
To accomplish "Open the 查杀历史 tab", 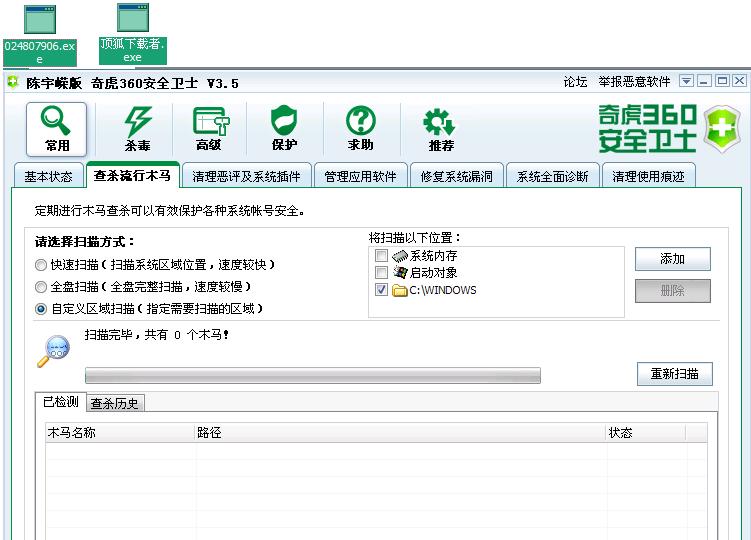I will click(114, 403).
